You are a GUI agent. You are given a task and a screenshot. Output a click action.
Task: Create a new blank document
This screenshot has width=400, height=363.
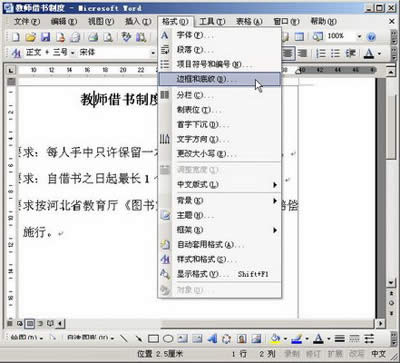click(16, 37)
